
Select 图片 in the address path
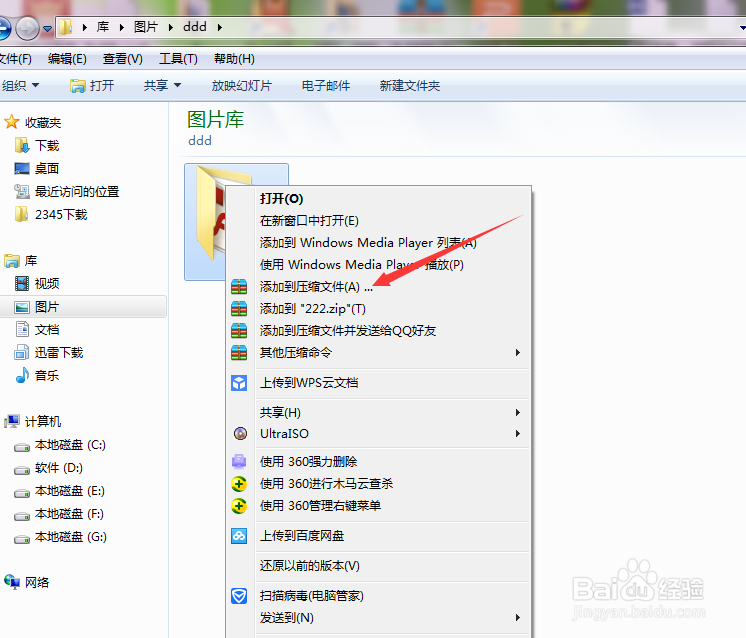click(146, 27)
